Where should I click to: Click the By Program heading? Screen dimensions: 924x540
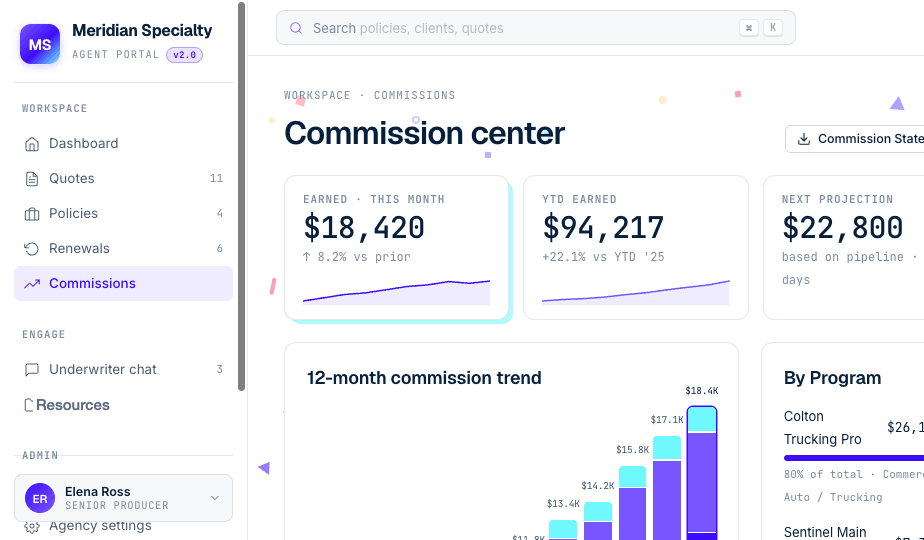point(832,378)
